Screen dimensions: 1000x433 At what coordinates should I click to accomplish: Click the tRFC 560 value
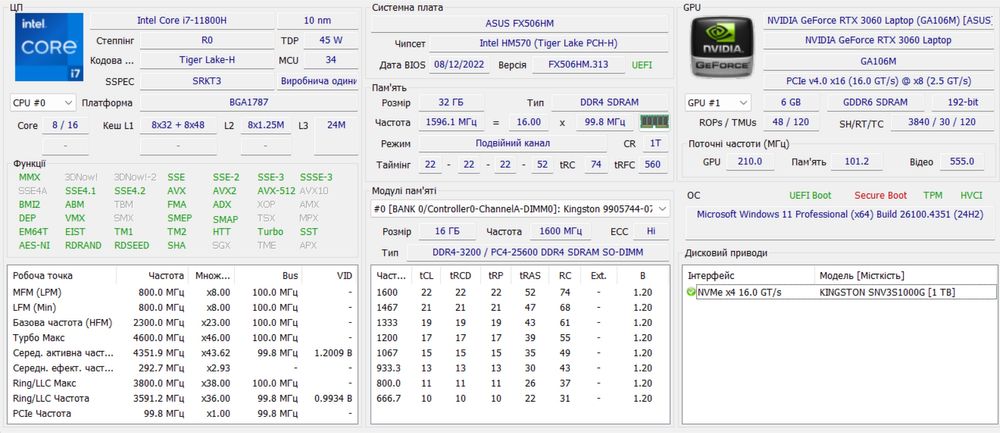[x=652, y=165]
